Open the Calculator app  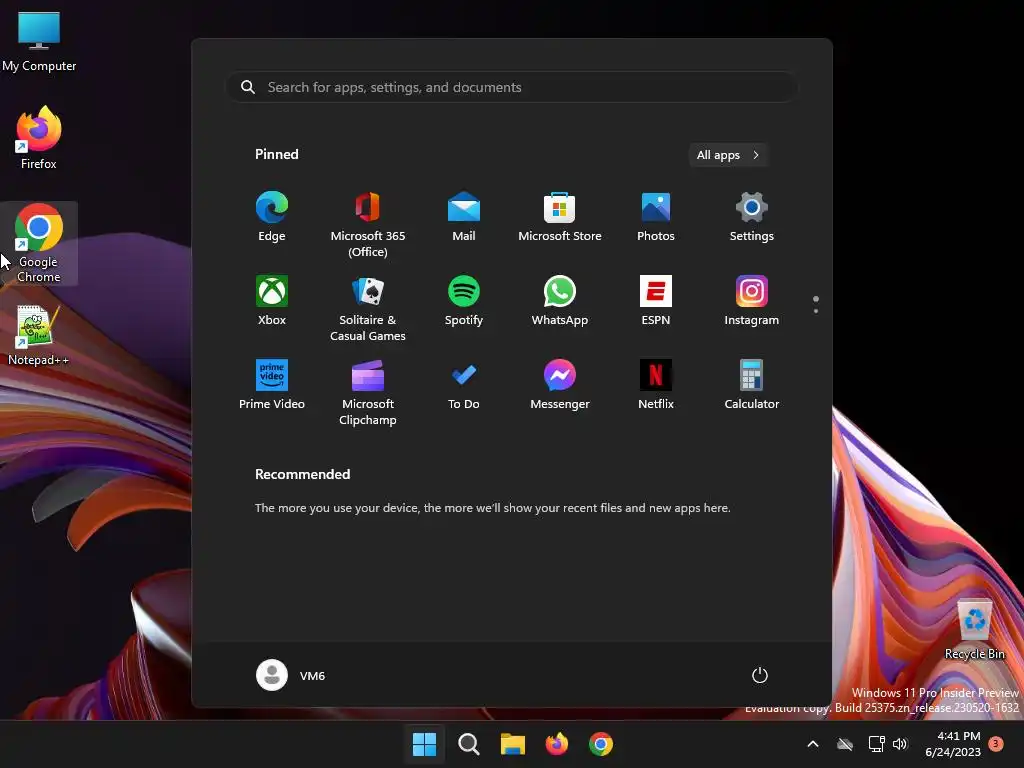(x=752, y=385)
